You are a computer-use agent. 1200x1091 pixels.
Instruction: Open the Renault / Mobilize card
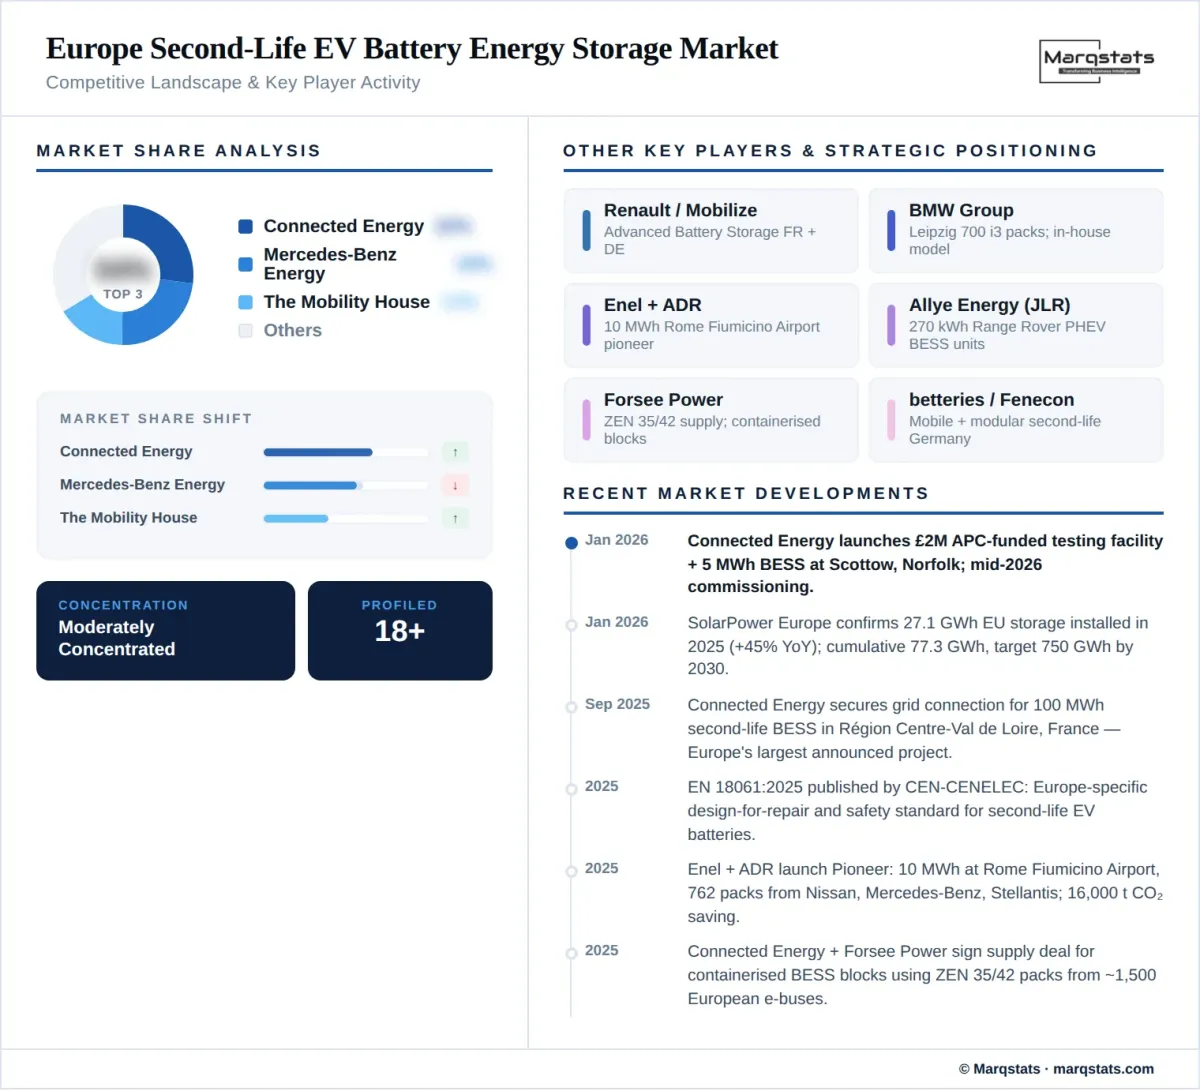(711, 230)
